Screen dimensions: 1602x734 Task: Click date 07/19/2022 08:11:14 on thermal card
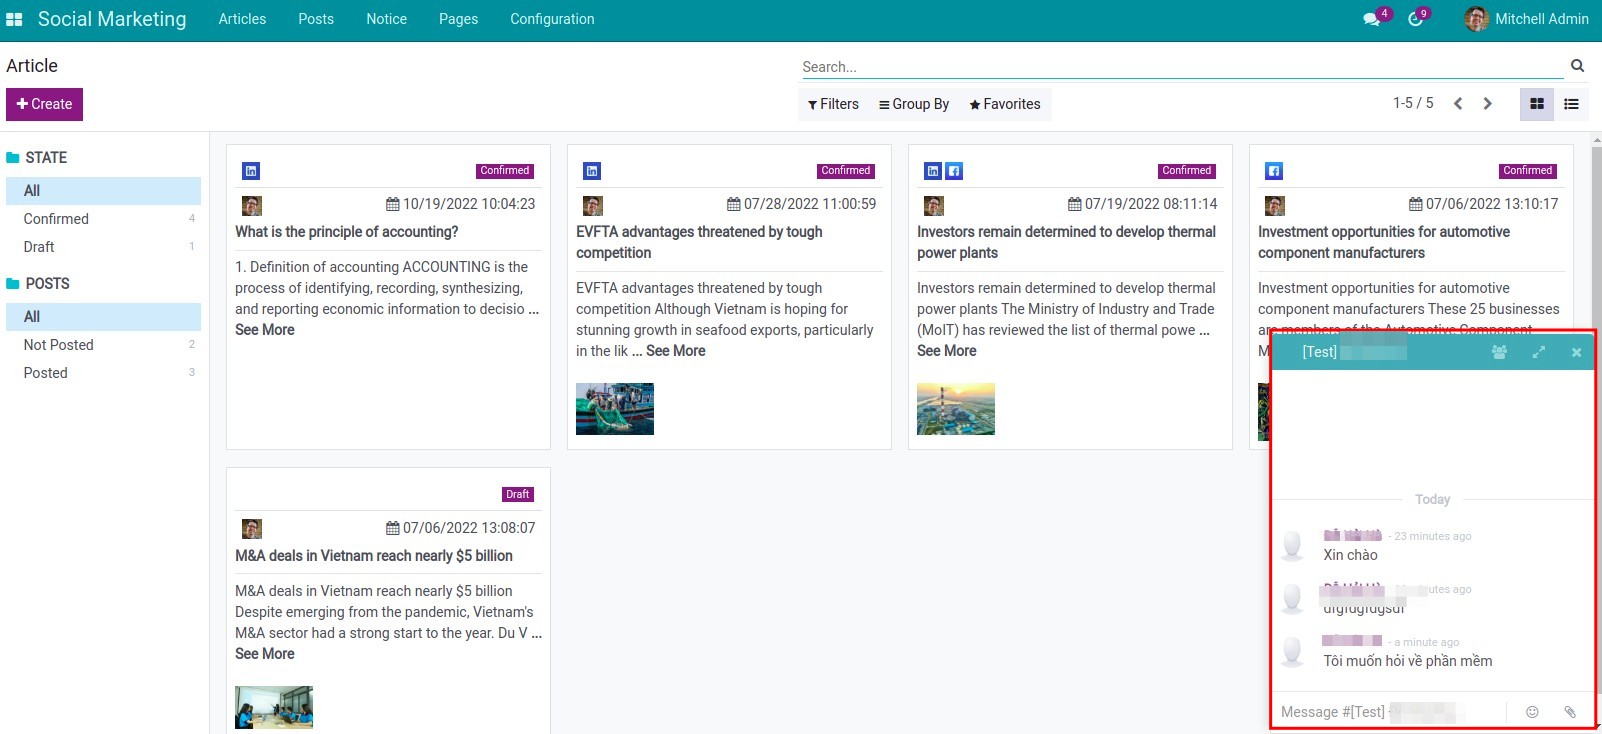point(1151,204)
